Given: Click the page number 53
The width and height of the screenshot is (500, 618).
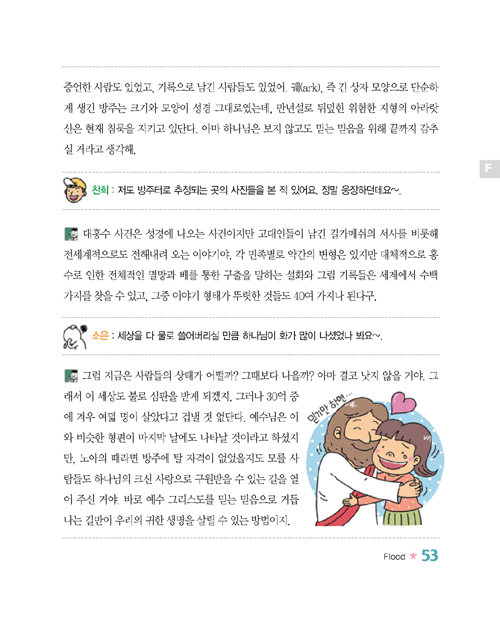Looking at the screenshot, I should click(x=430, y=555).
